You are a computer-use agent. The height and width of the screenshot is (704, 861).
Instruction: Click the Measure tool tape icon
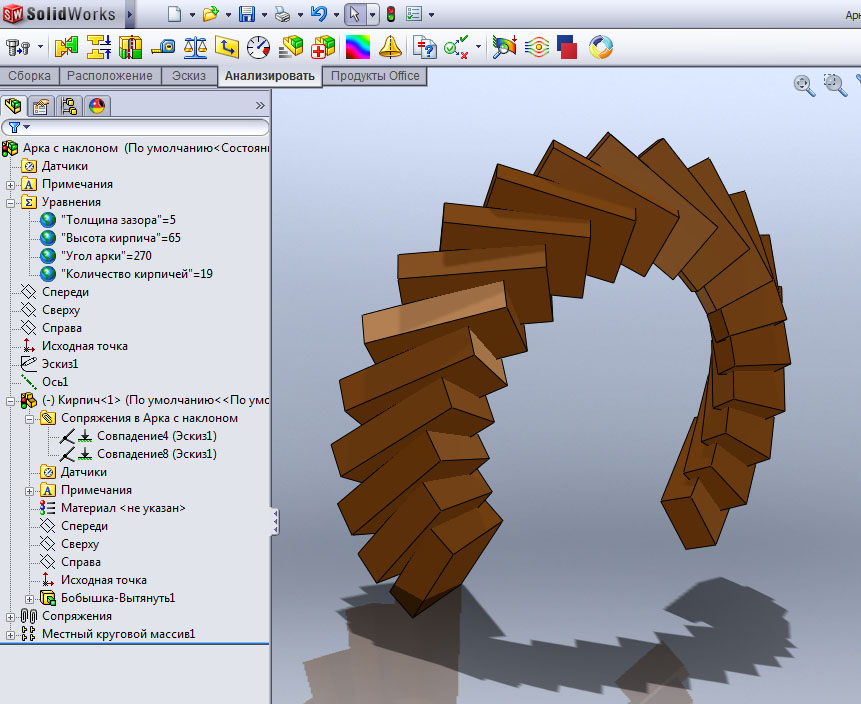[x=163, y=47]
